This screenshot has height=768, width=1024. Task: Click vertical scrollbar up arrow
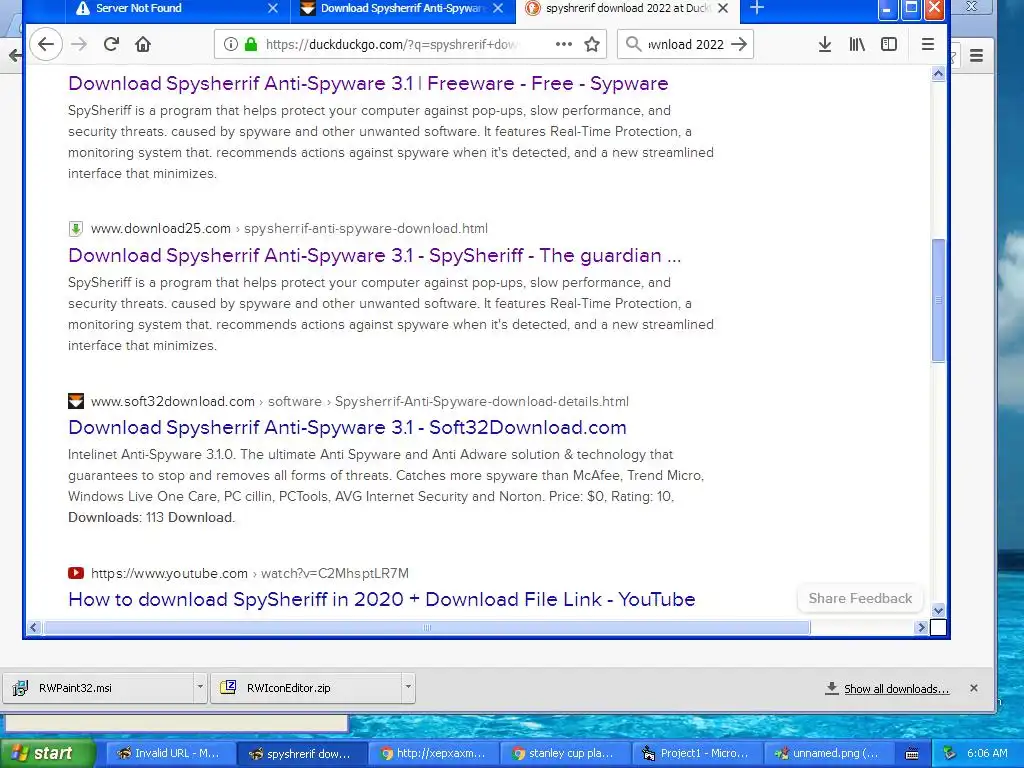[938, 74]
